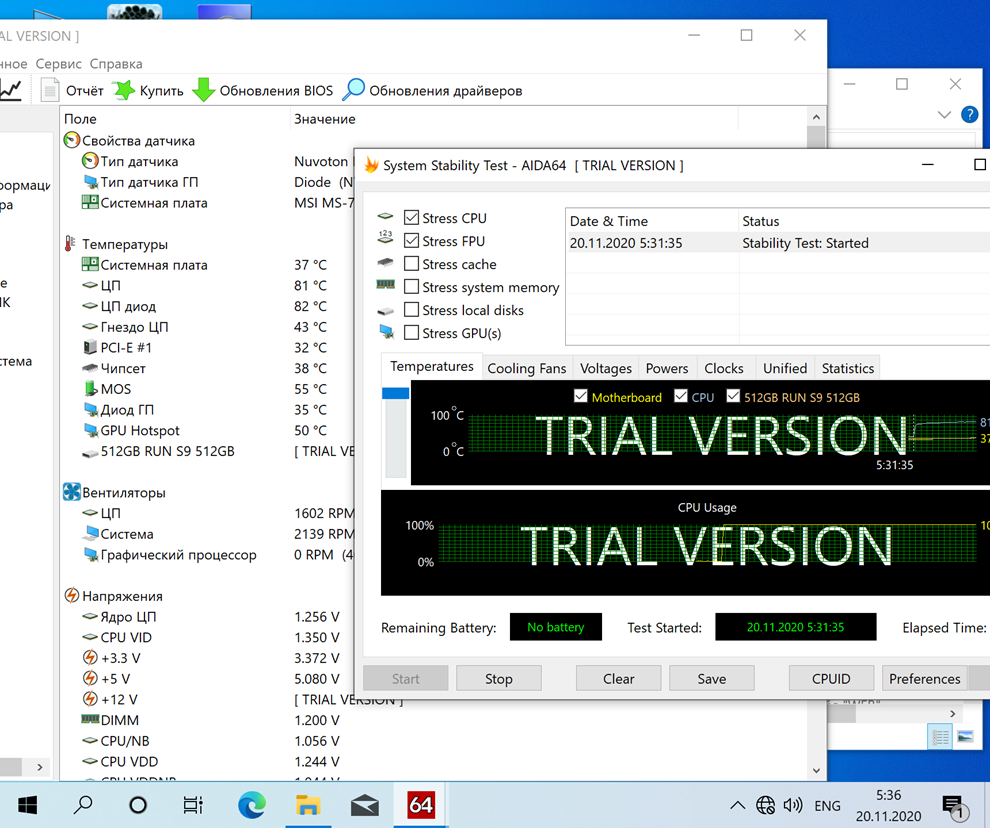Click the Report (Отчёт) toolbar icon

[x=50, y=90]
